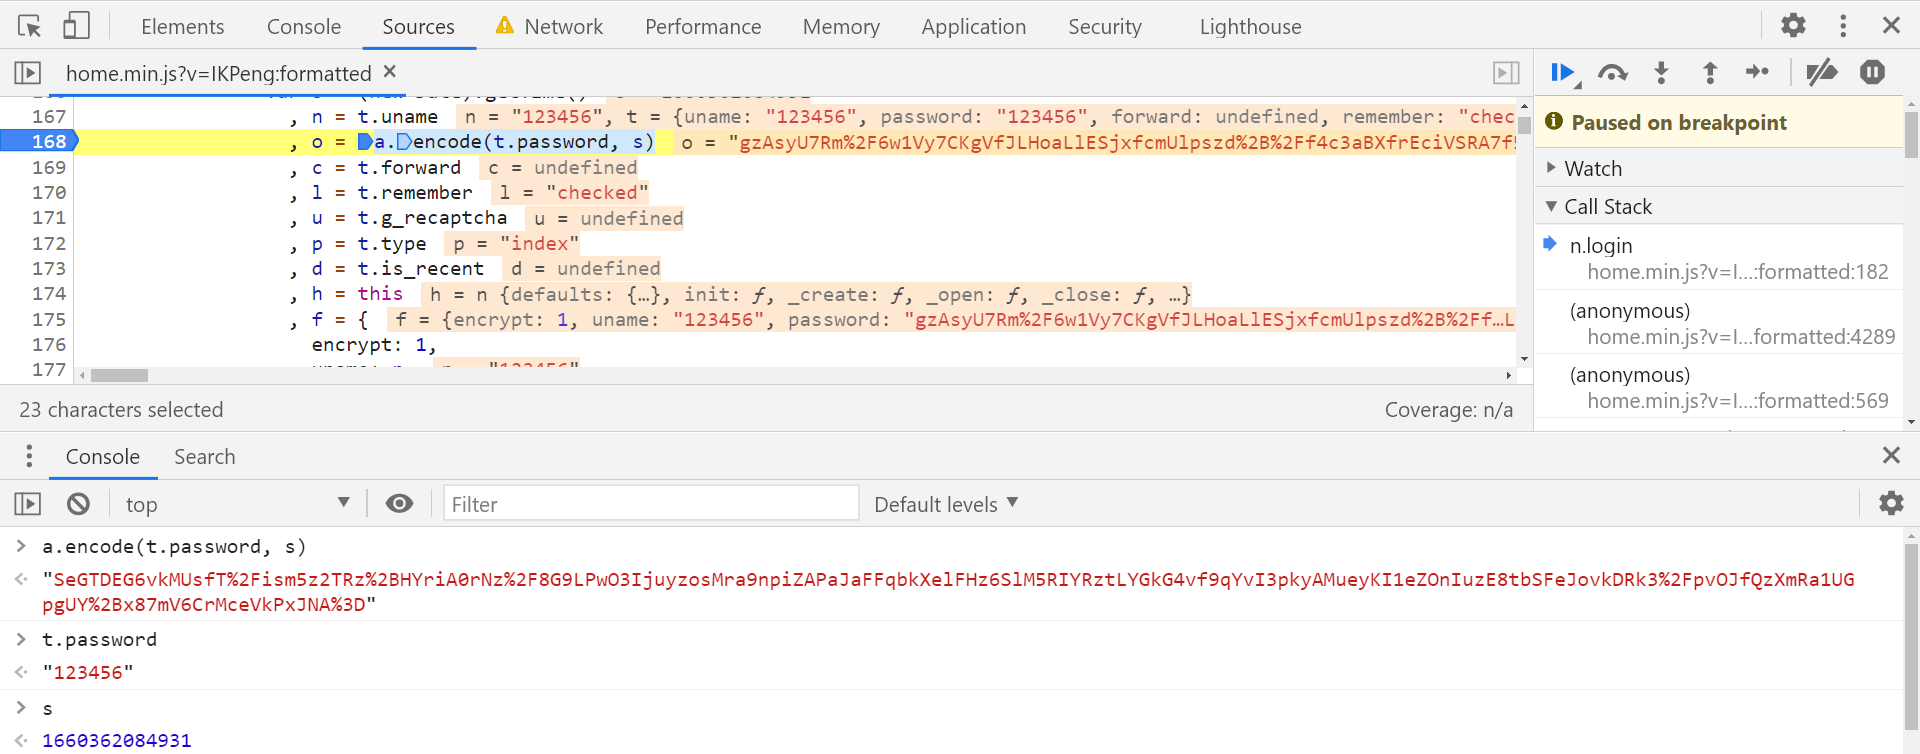This screenshot has height=754, width=1920.
Task: Click the debugger sidebar vertical scrollbar
Action: pos(1911,134)
